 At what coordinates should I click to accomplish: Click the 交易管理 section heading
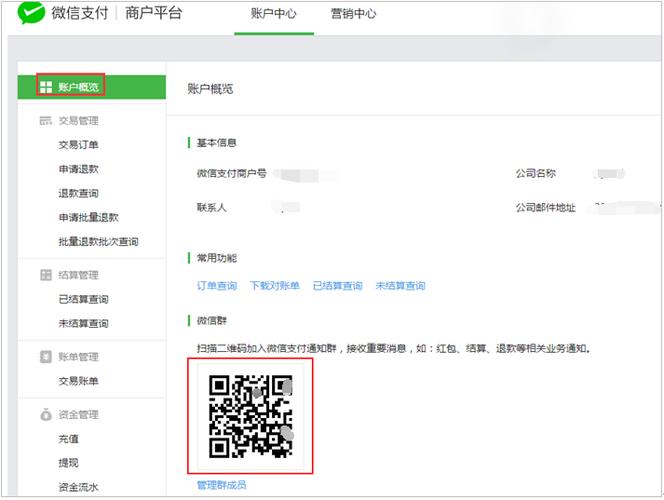[x=78, y=121]
